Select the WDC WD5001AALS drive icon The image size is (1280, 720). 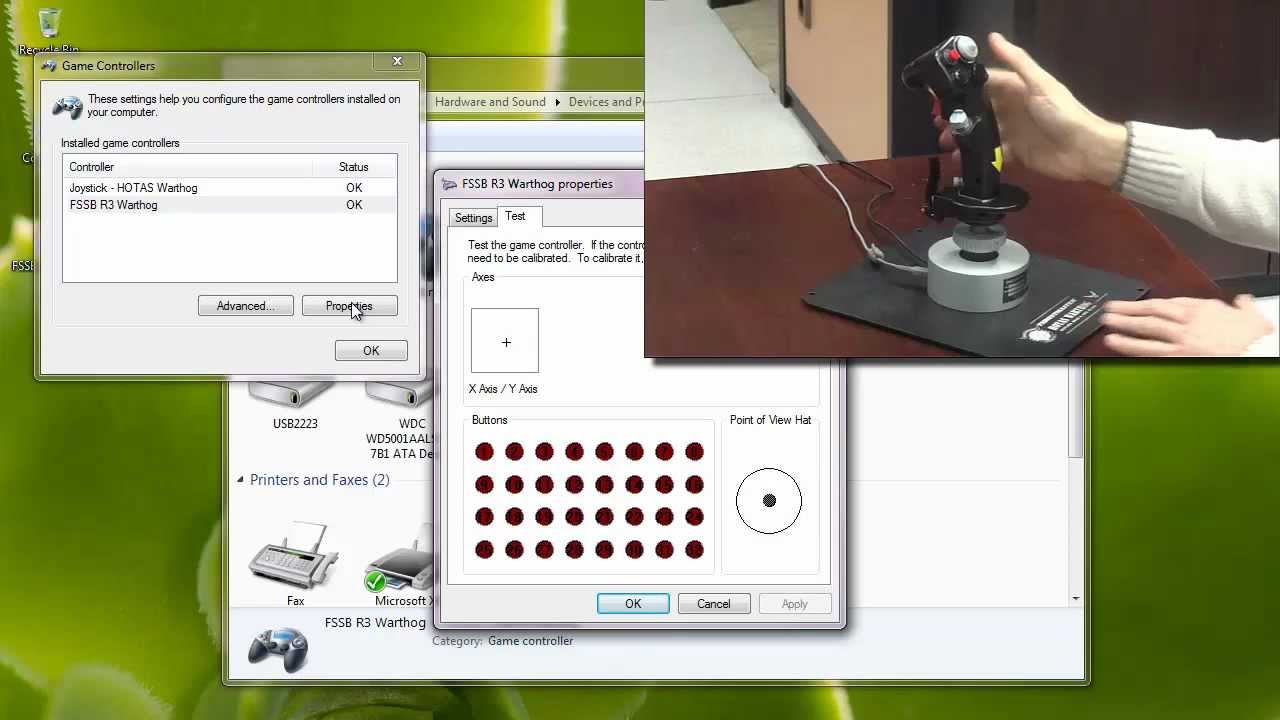click(400, 395)
